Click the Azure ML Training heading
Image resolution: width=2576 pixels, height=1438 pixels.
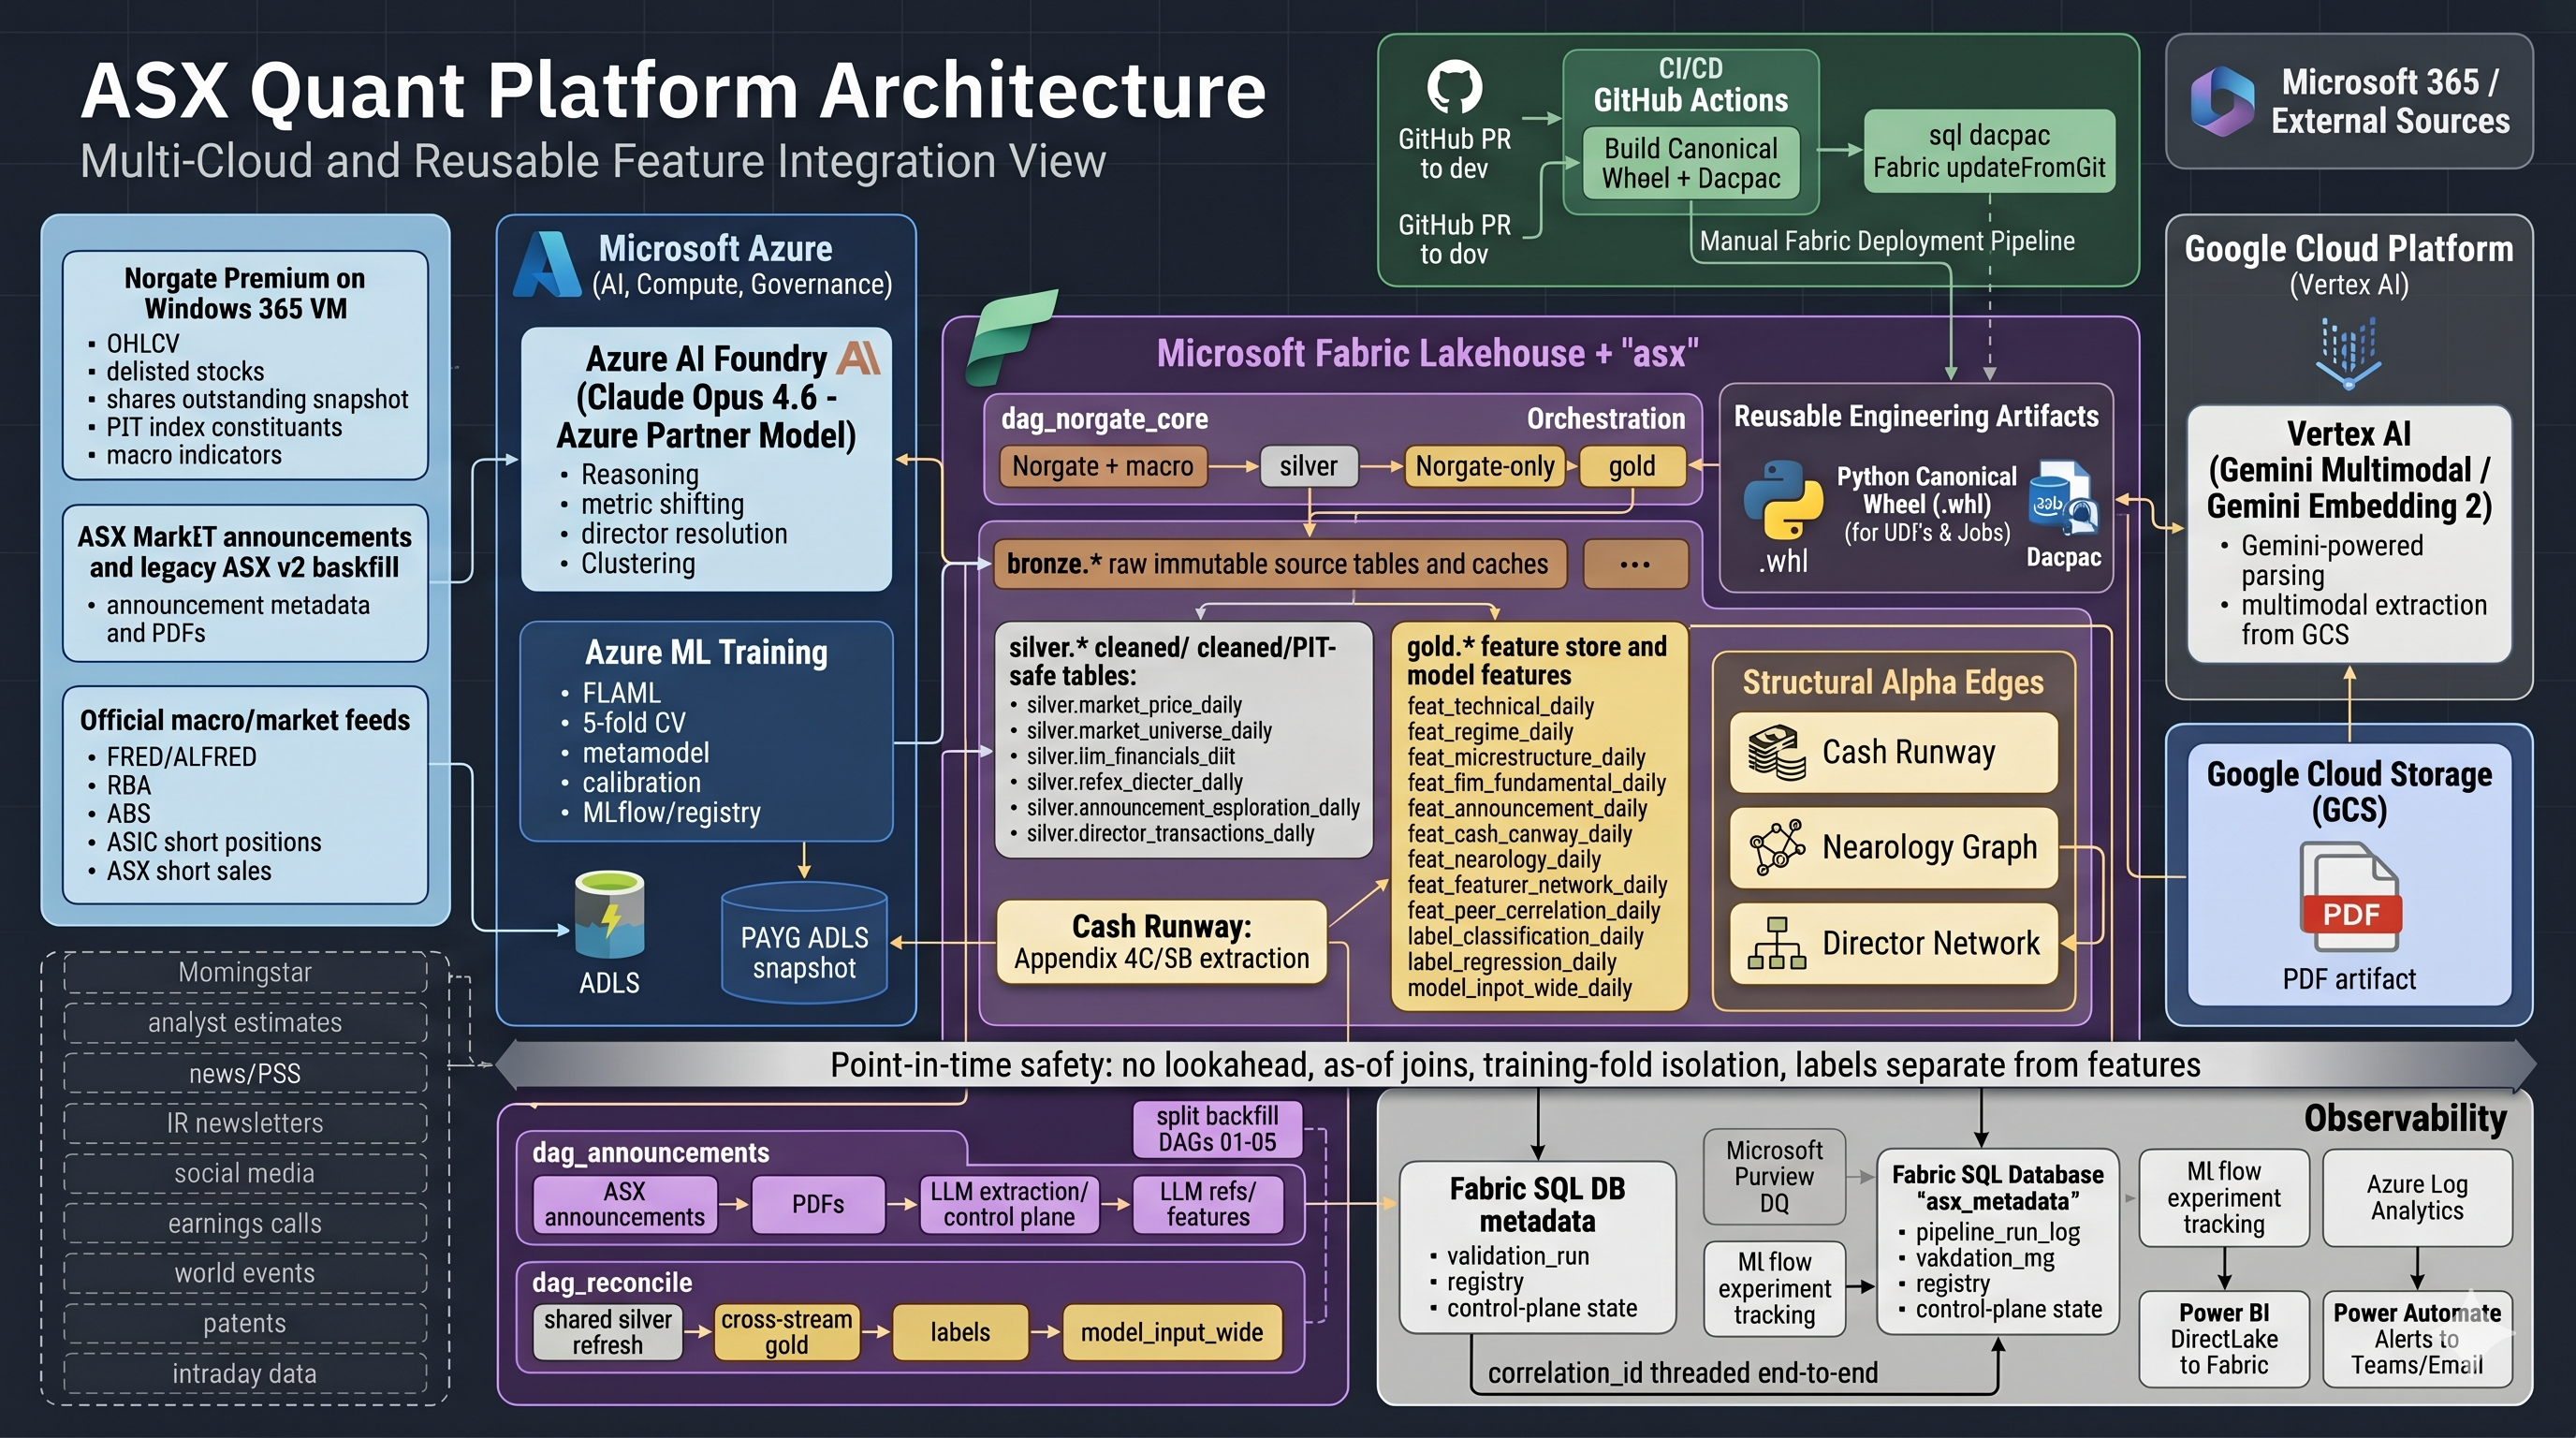tap(706, 652)
